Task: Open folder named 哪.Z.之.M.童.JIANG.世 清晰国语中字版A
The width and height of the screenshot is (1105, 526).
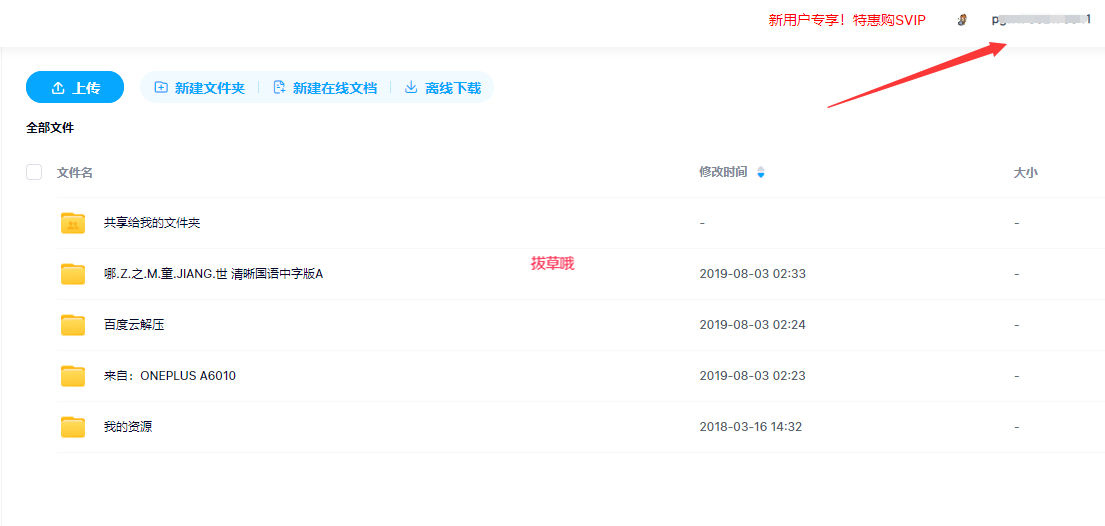Action: pos(213,274)
